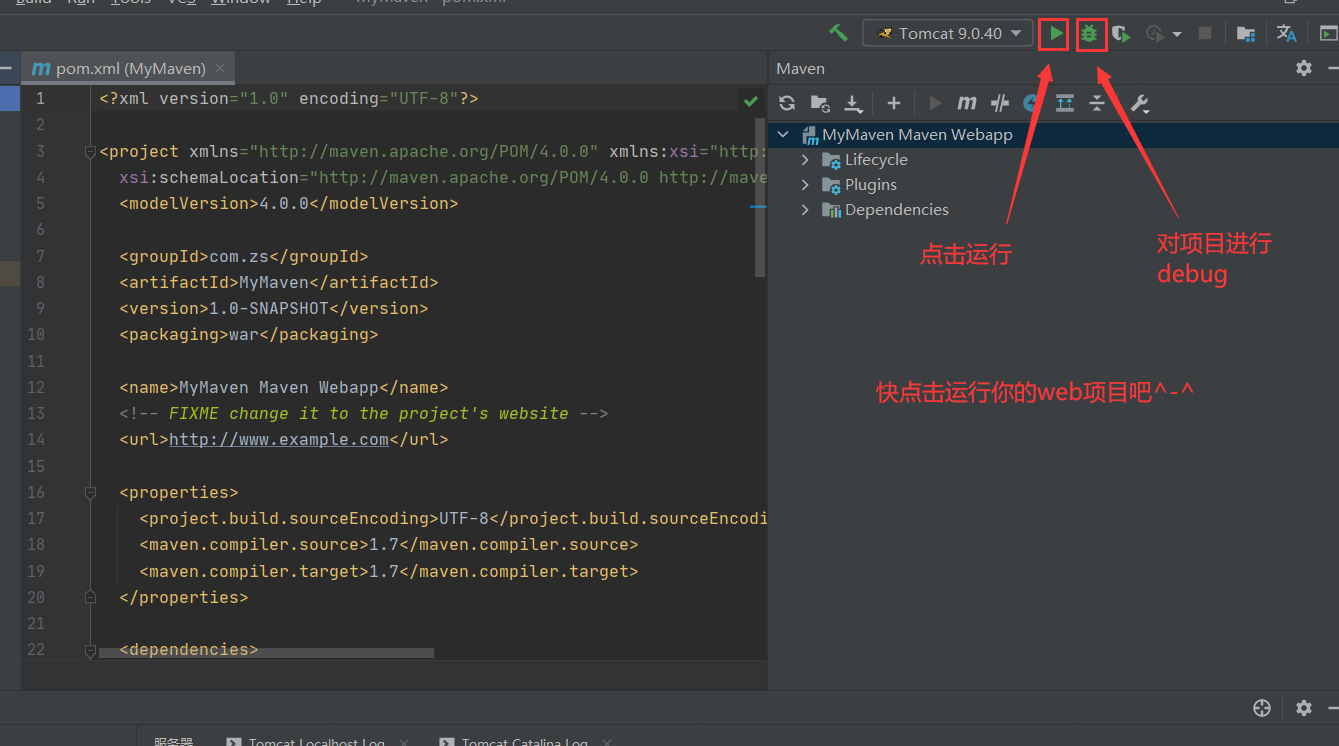1339x746 pixels.
Task: Select the pom.xml (MyMaven) editor tab
Action: click(120, 68)
